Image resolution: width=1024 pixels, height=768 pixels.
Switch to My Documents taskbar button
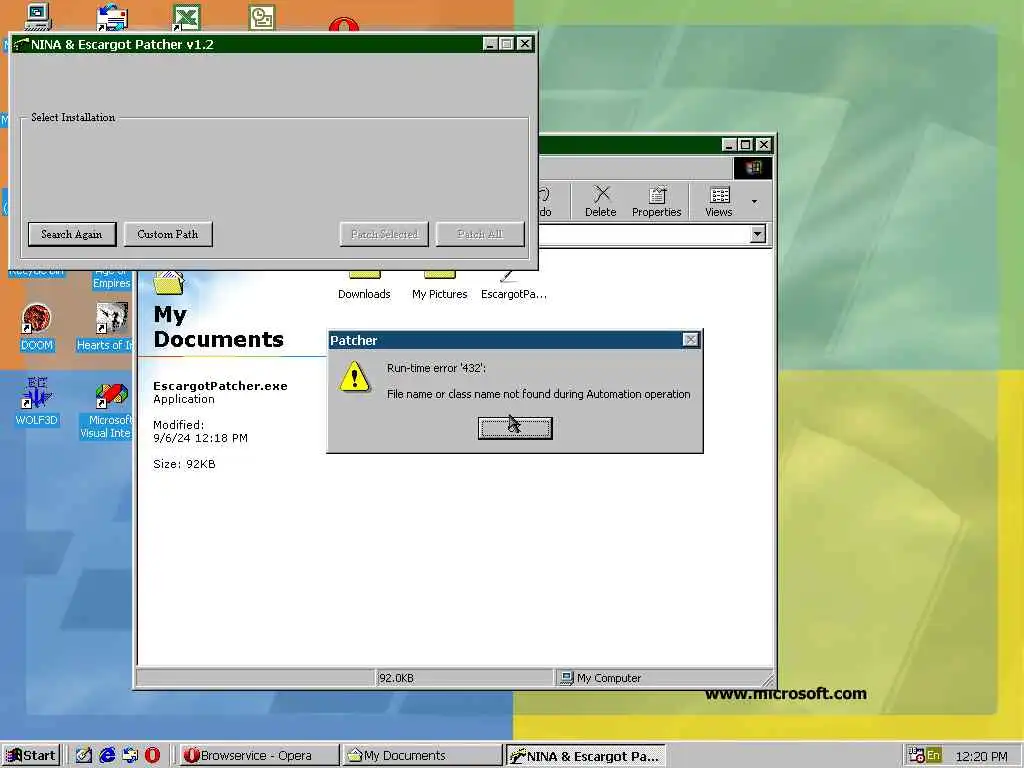(x=422, y=756)
